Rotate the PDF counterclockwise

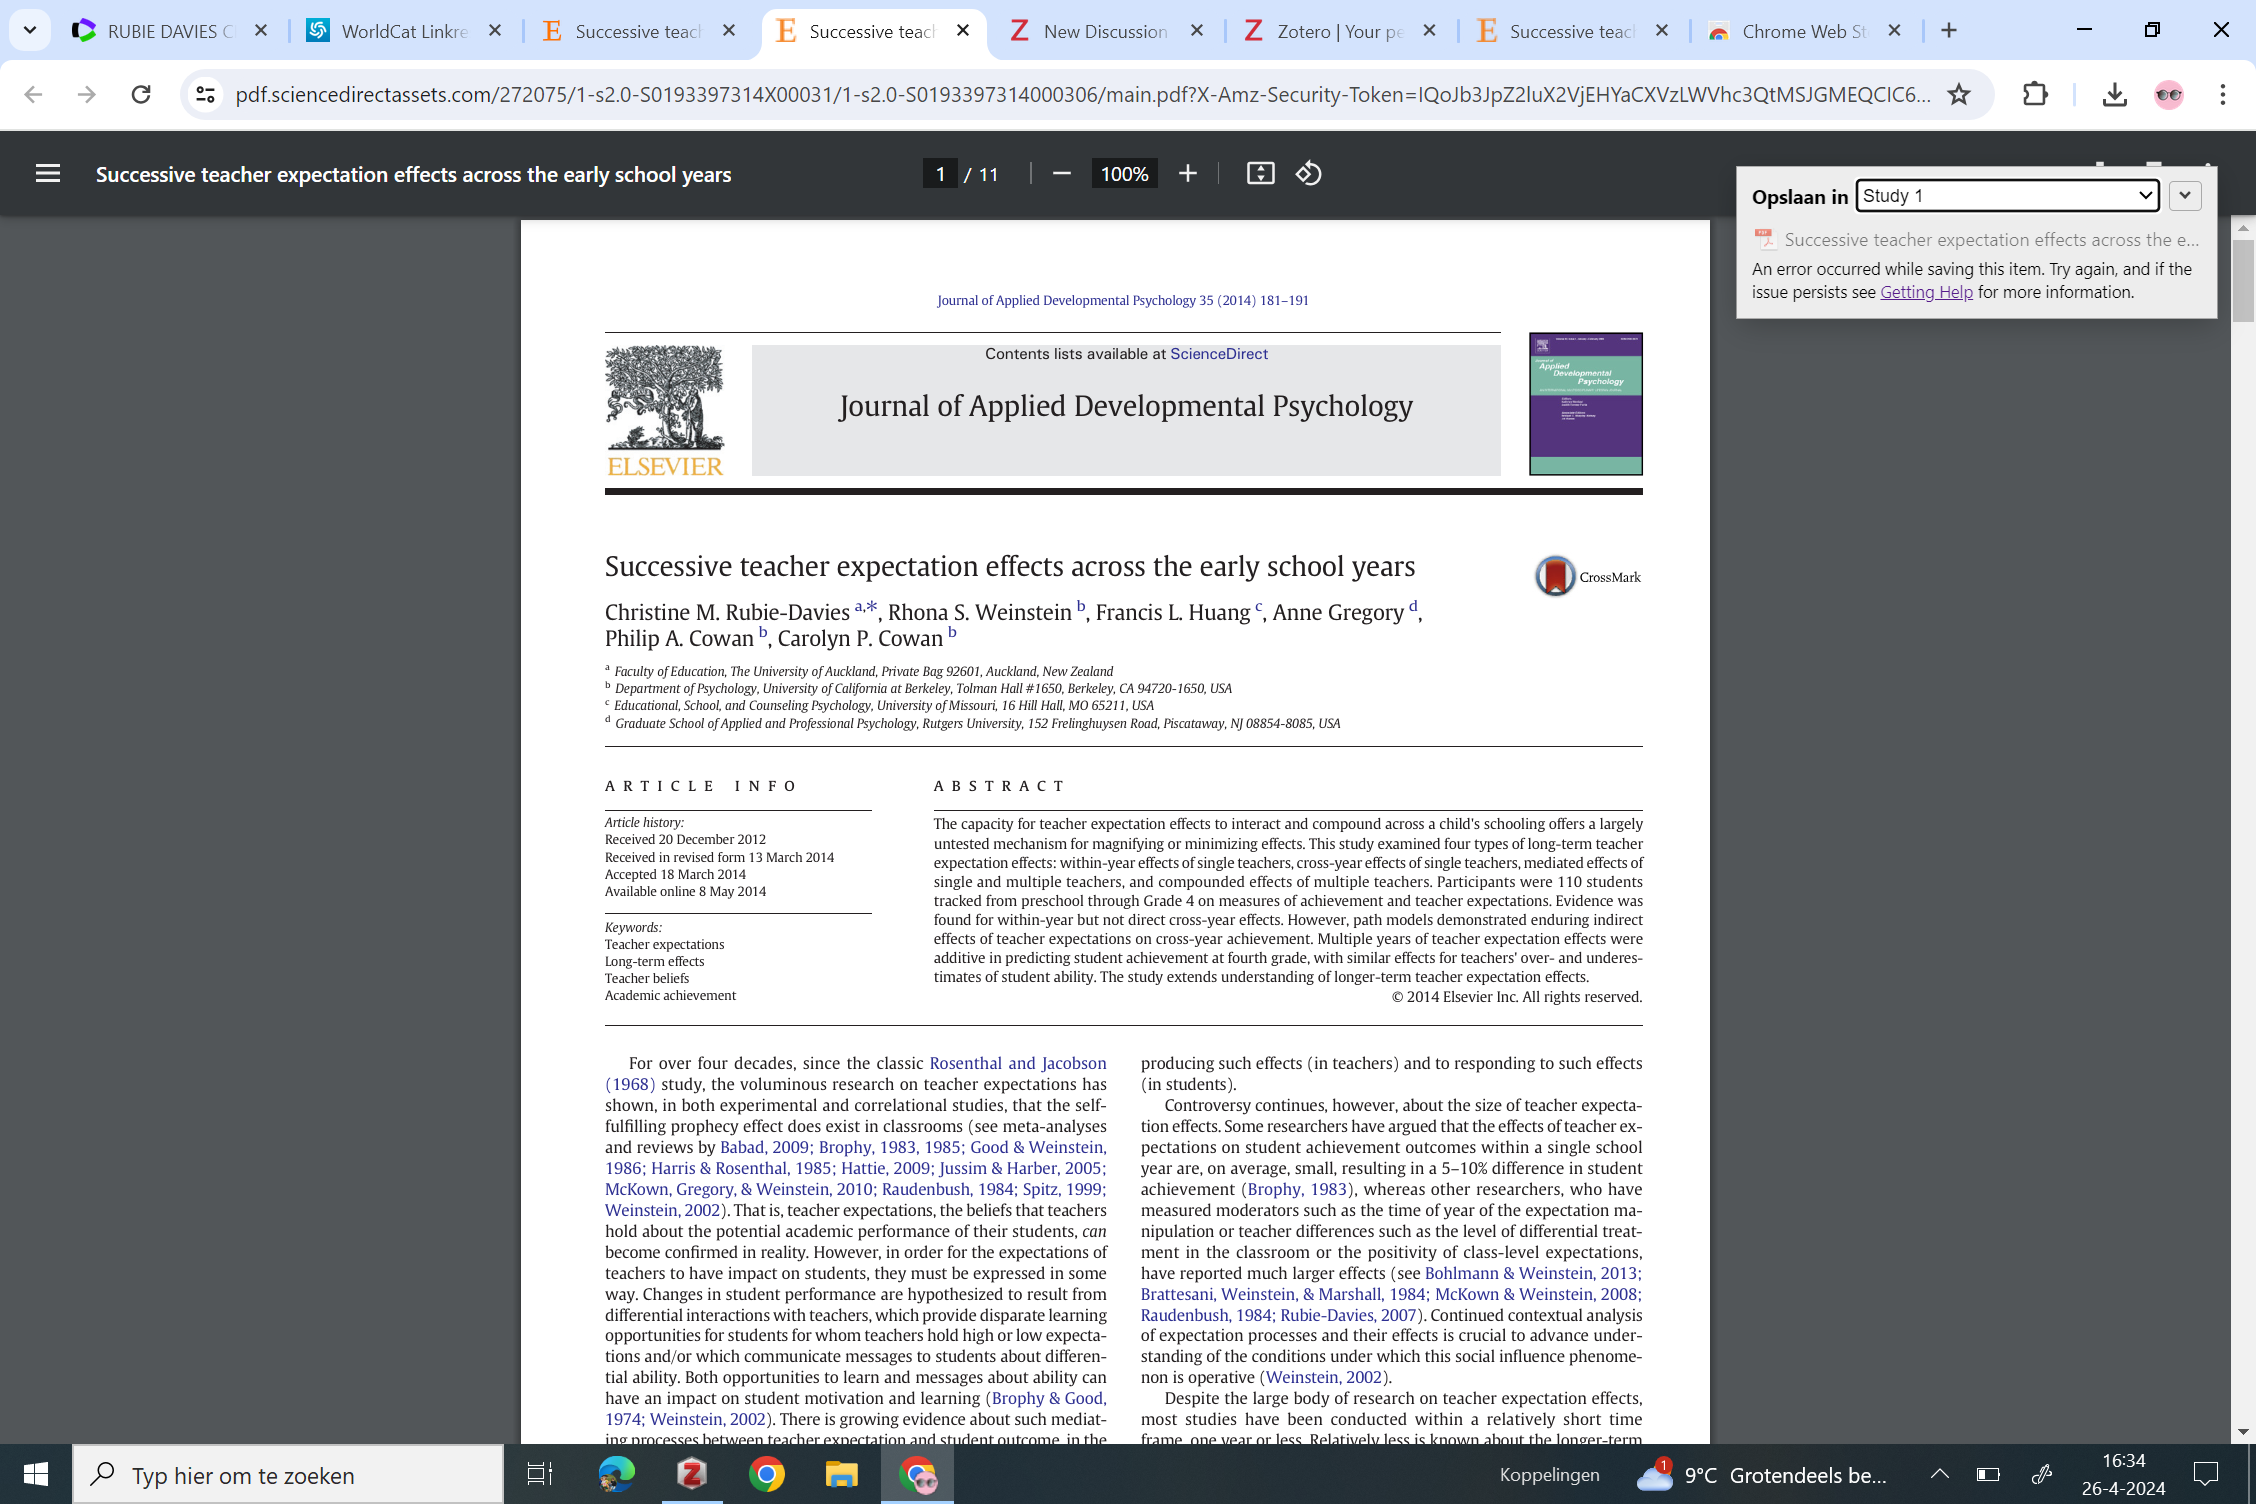tap(1309, 174)
